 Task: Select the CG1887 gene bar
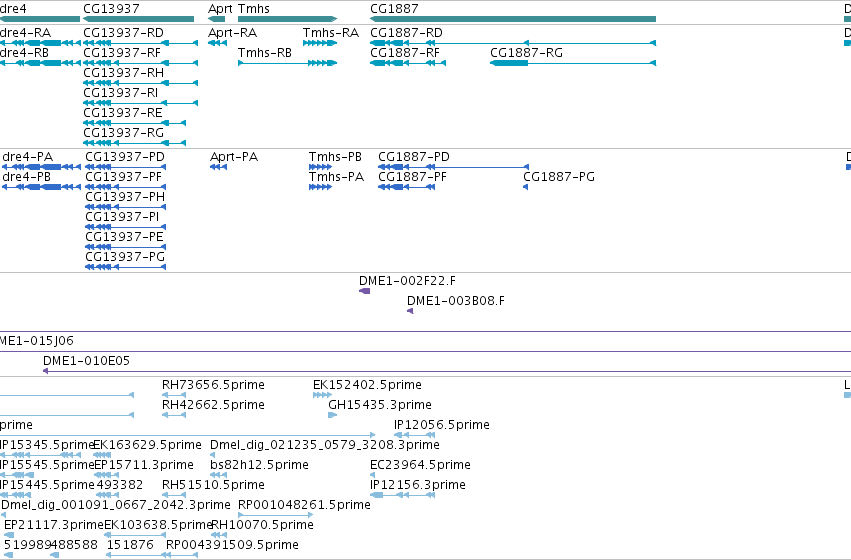(513, 19)
